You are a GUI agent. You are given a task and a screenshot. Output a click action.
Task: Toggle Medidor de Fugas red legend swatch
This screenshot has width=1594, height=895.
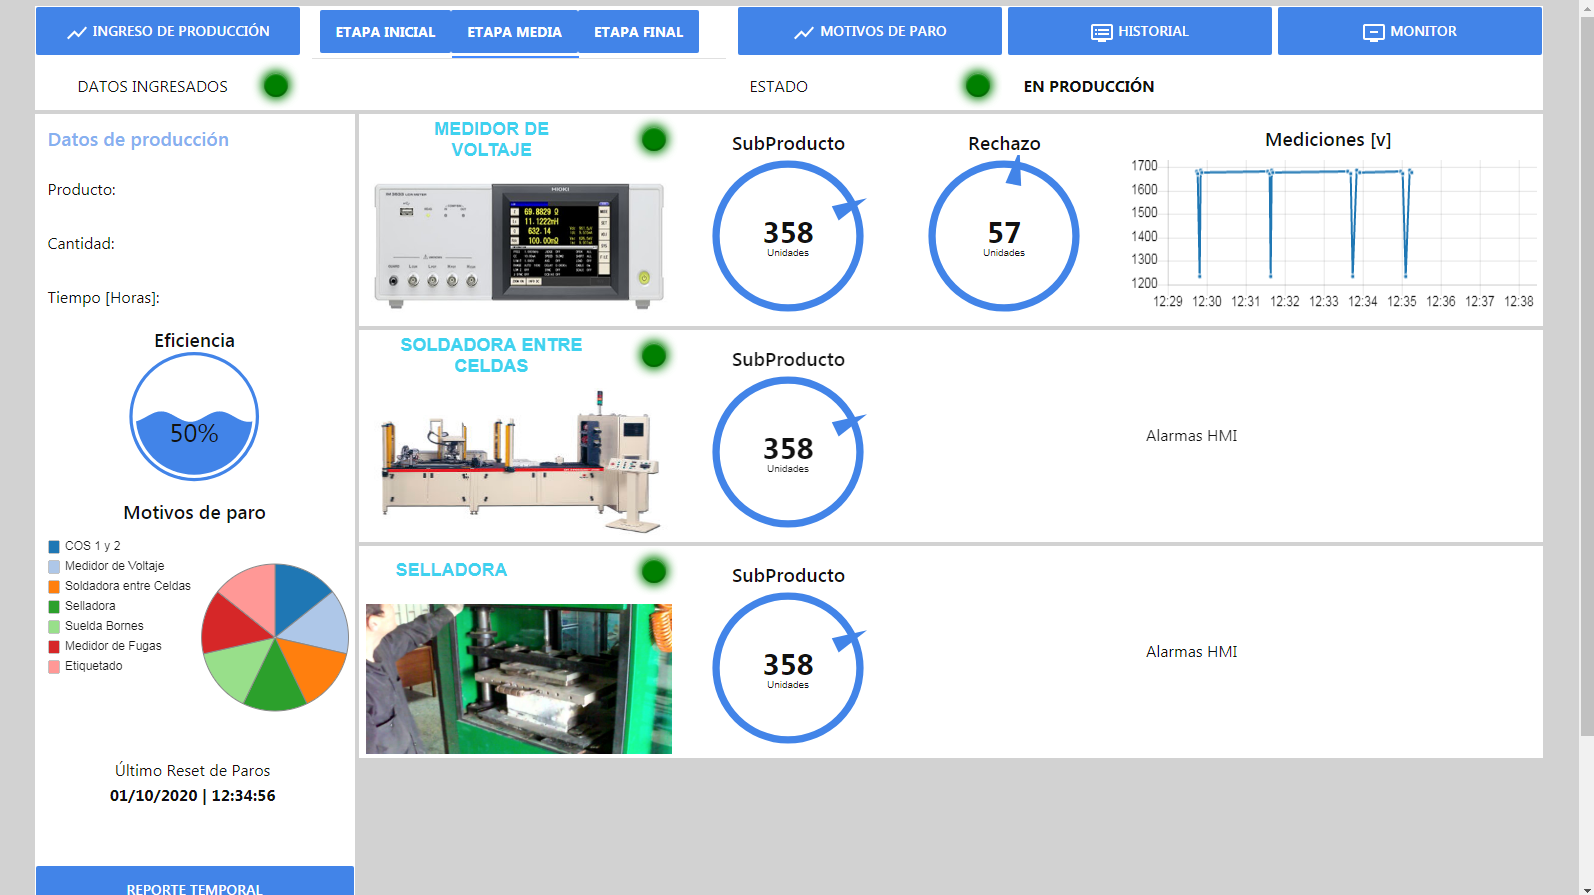click(54, 647)
